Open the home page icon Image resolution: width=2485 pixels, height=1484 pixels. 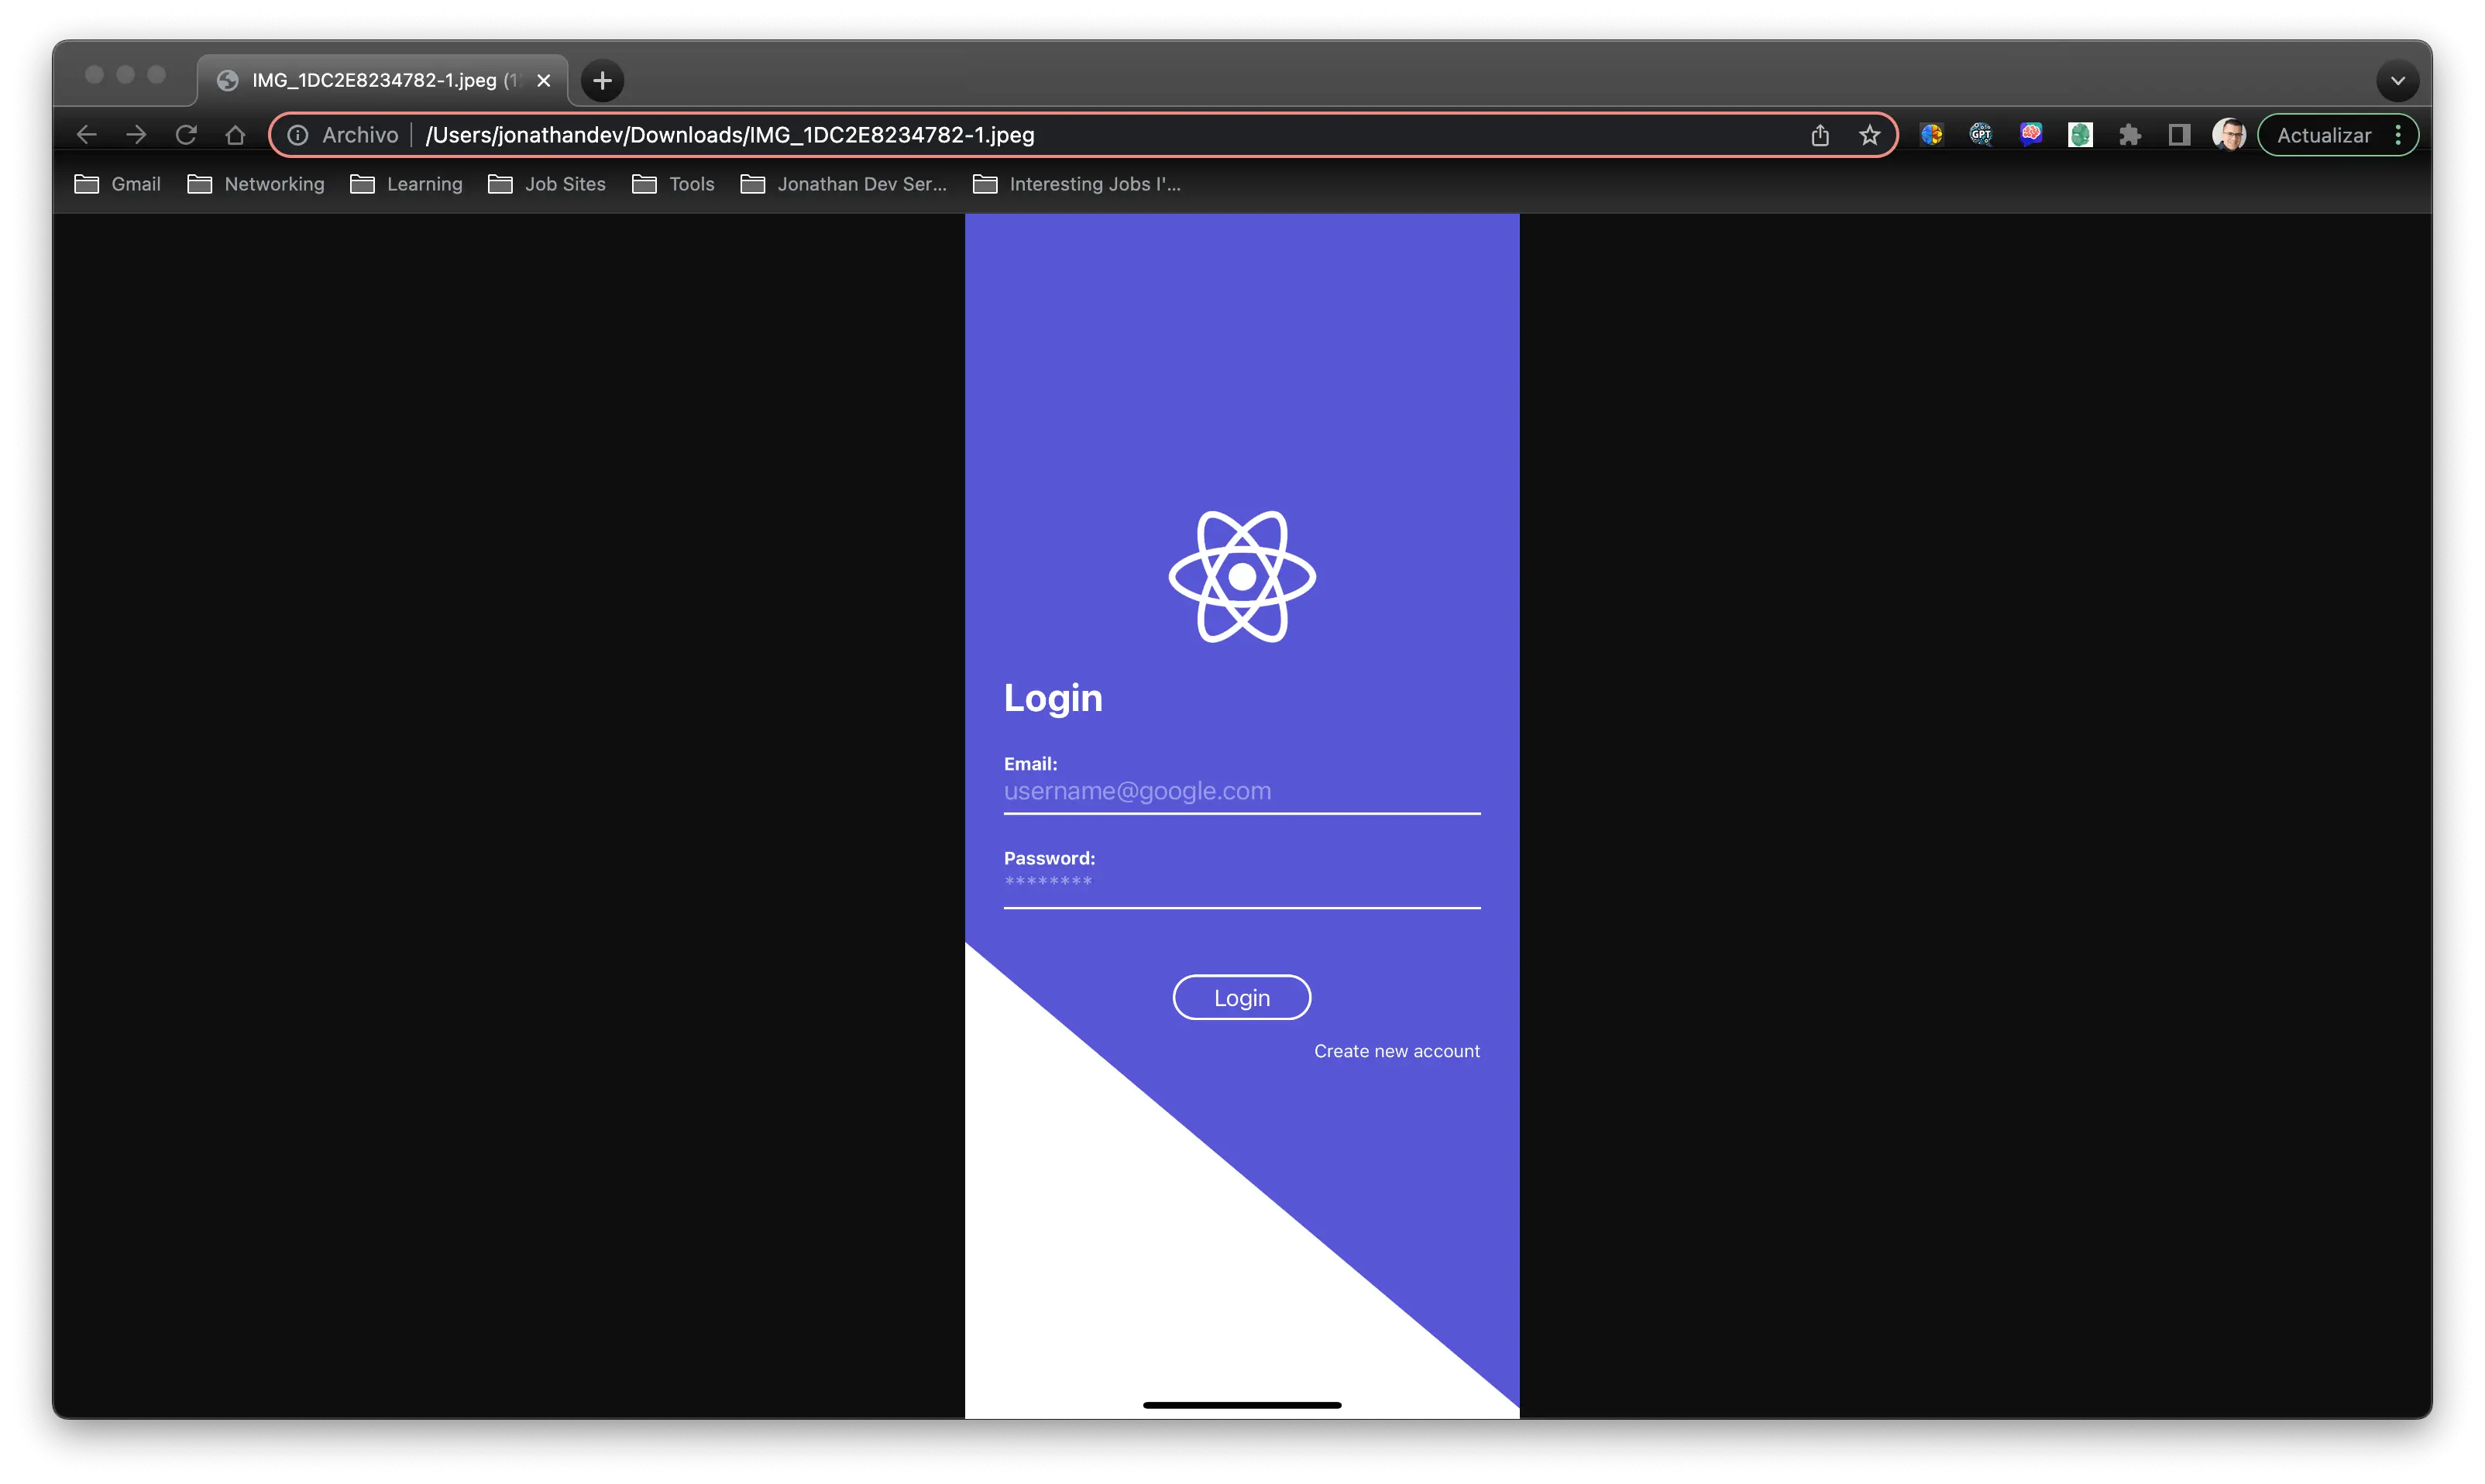pyautogui.click(x=235, y=135)
